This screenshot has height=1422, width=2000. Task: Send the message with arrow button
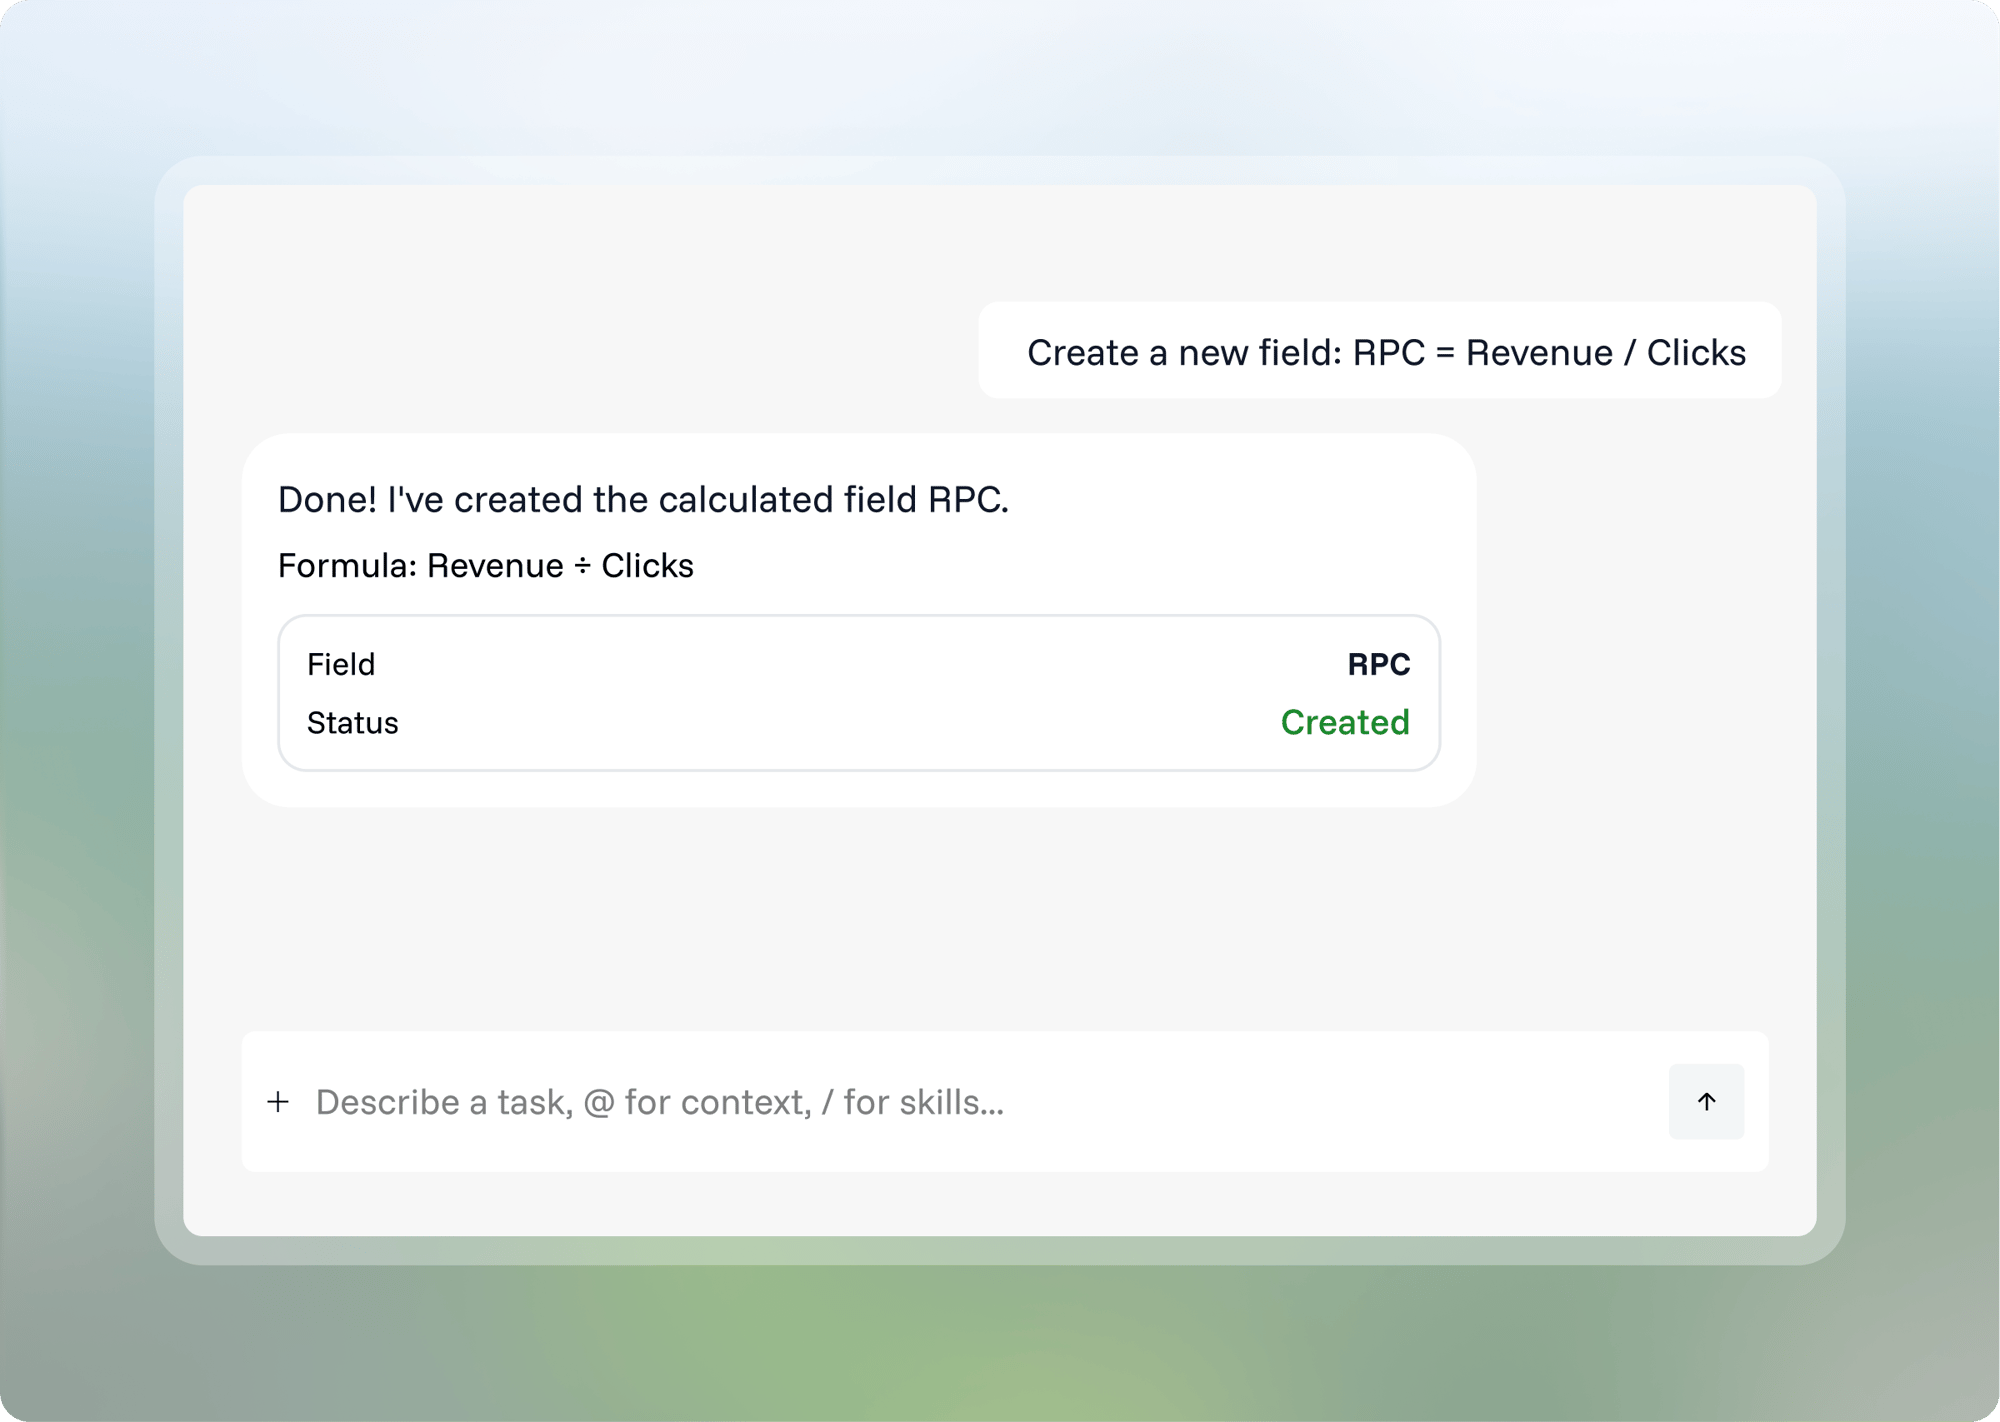[1706, 1101]
